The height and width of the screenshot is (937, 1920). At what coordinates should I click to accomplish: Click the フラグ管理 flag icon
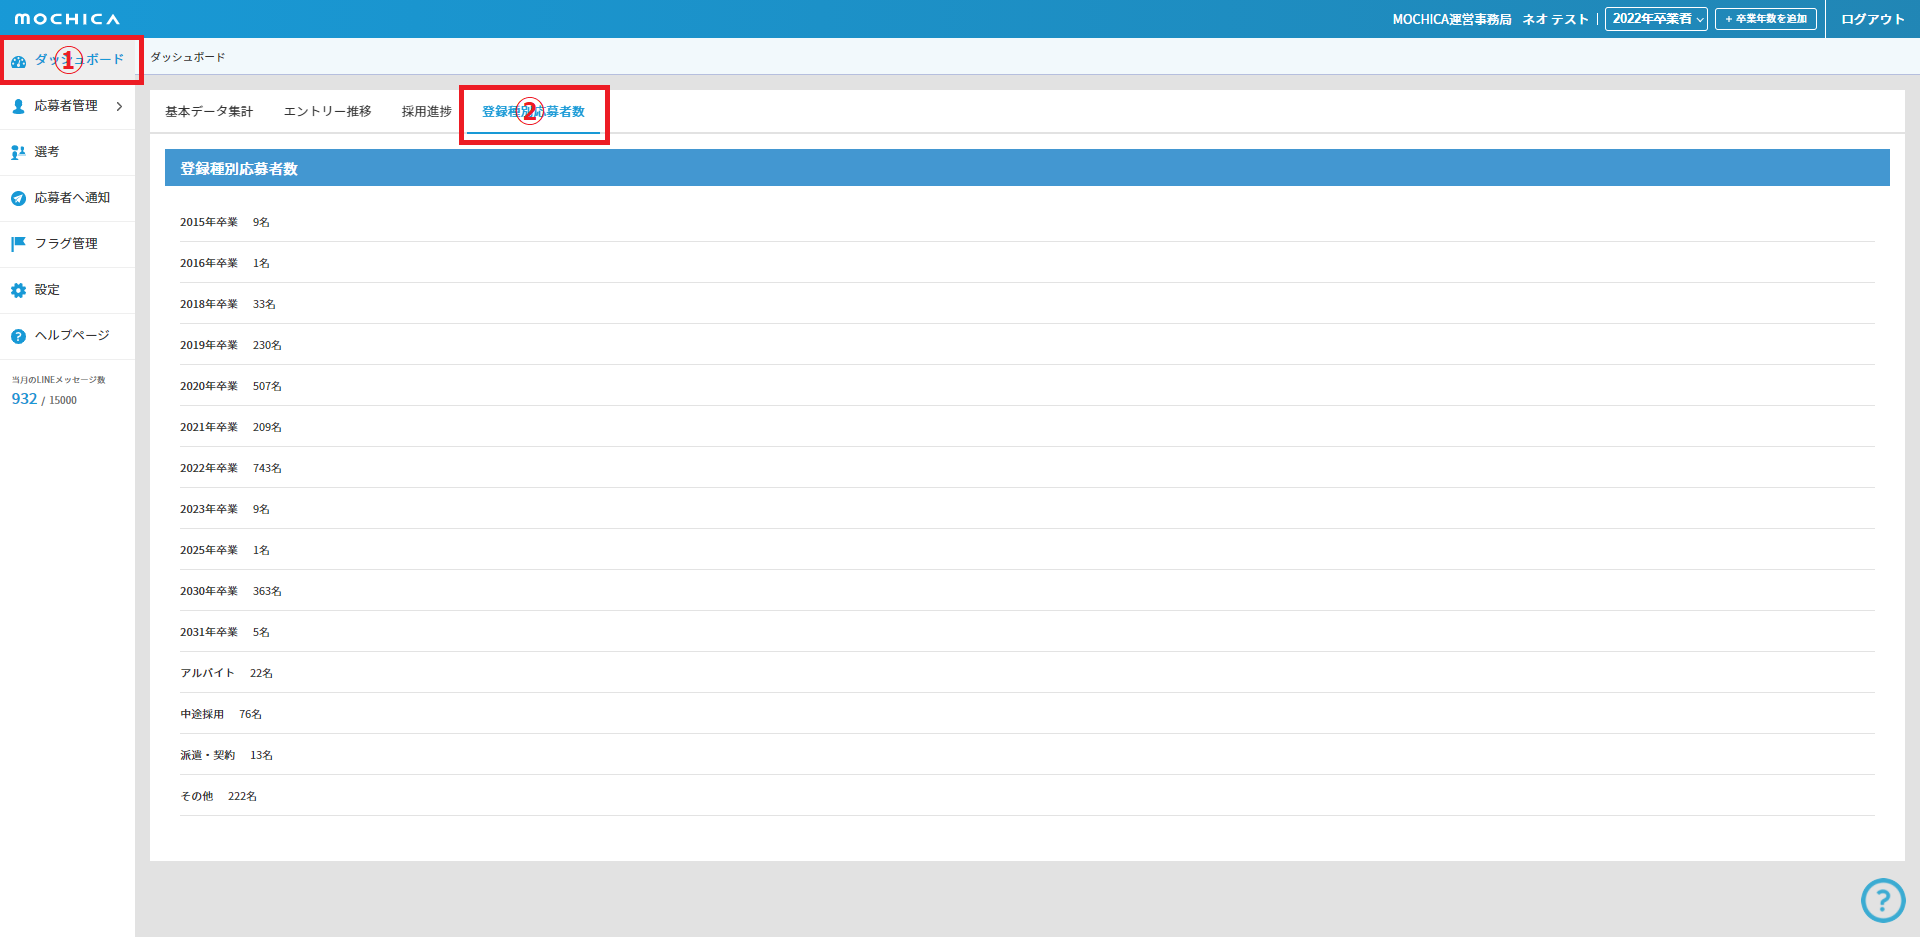(x=18, y=244)
